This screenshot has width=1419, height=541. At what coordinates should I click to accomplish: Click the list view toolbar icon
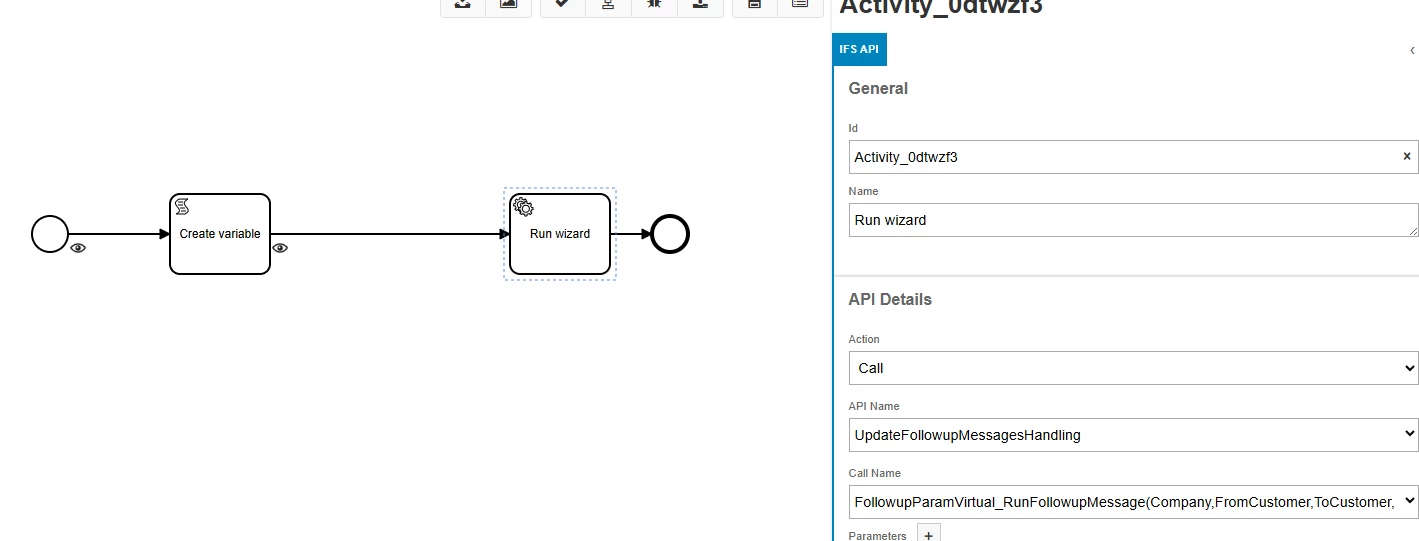(x=800, y=5)
